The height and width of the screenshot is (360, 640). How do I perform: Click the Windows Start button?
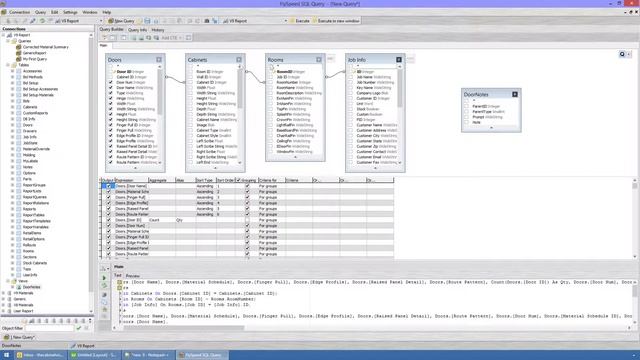click(x=7, y=355)
